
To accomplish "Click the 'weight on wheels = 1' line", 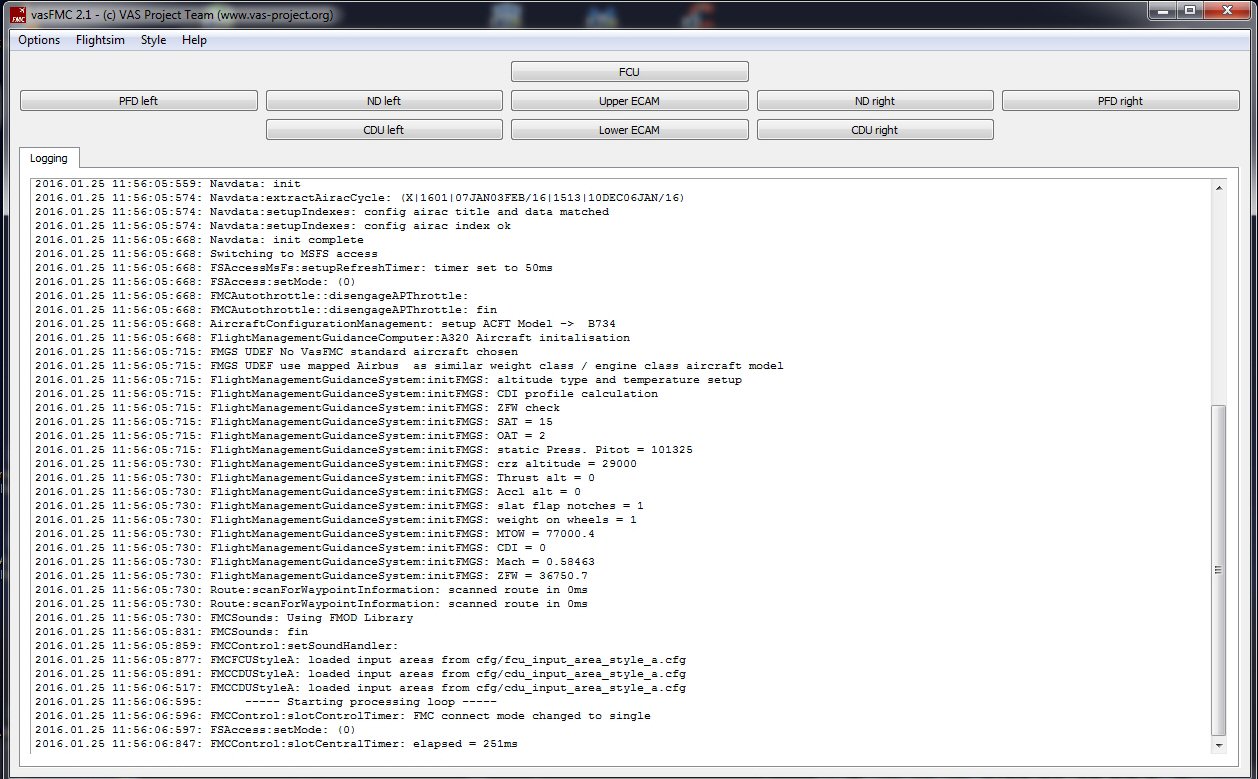I will coord(335,520).
